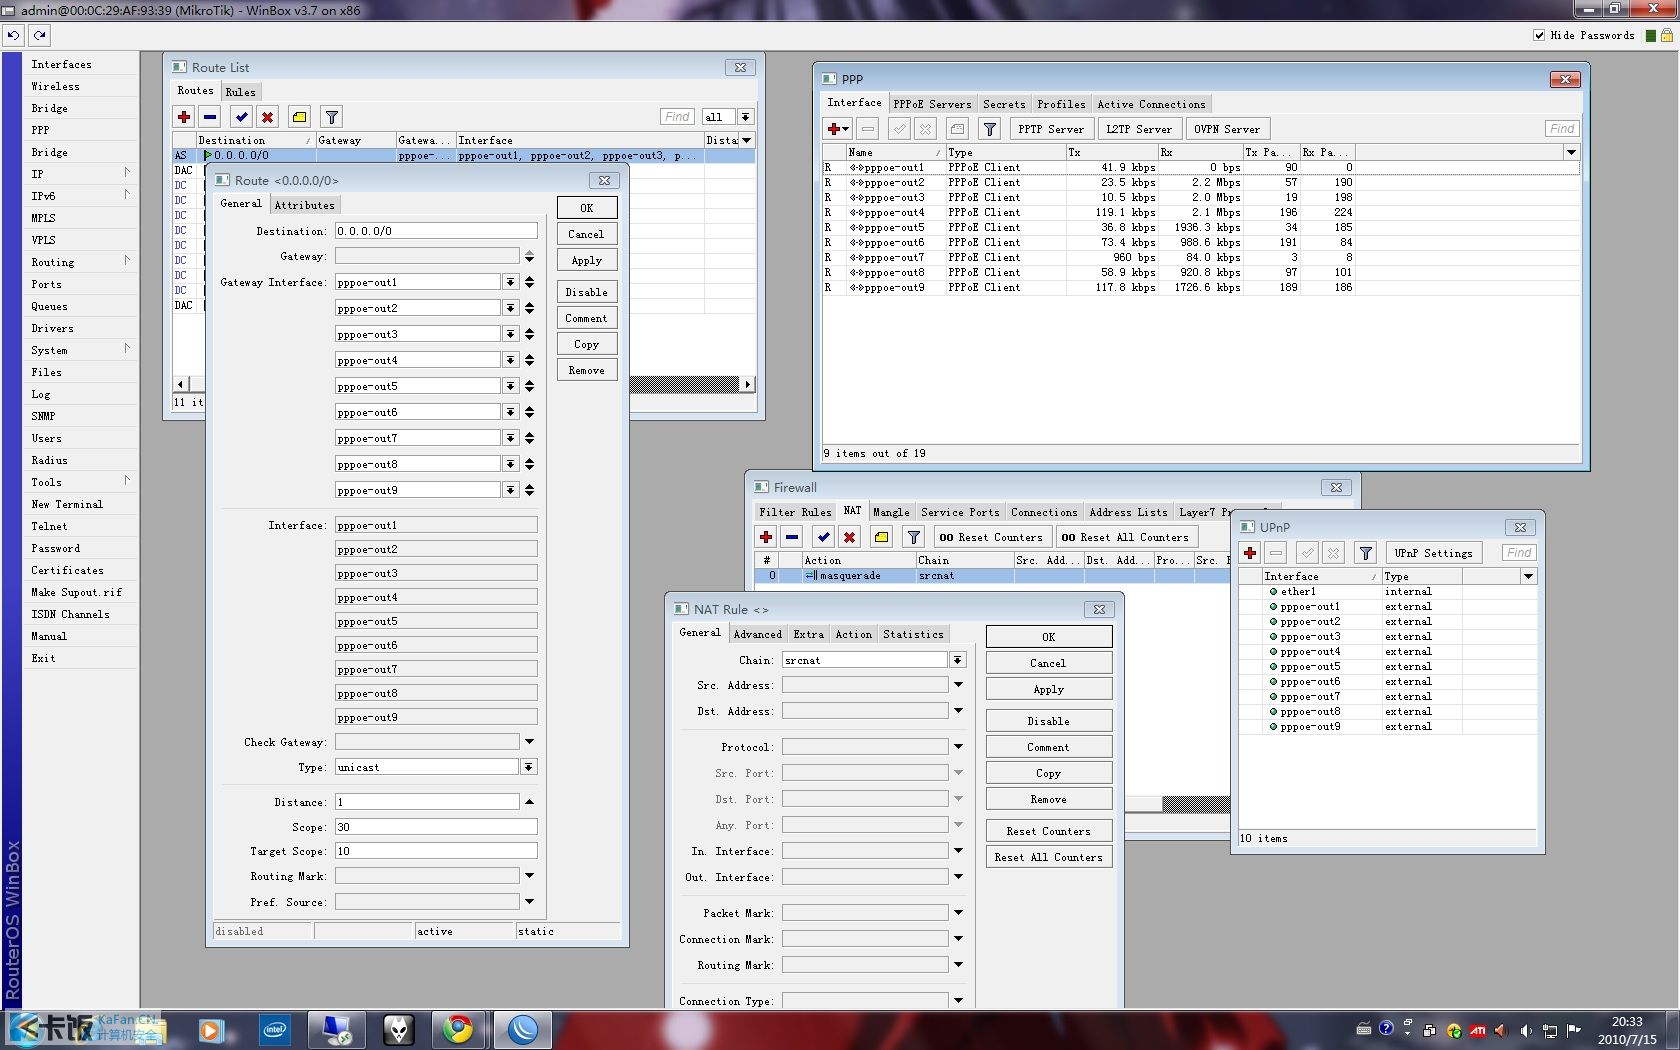This screenshot has width=1680, height=1050.
Task: Open NAT Rule Chain dropdown
Action: tap(958, 660)
